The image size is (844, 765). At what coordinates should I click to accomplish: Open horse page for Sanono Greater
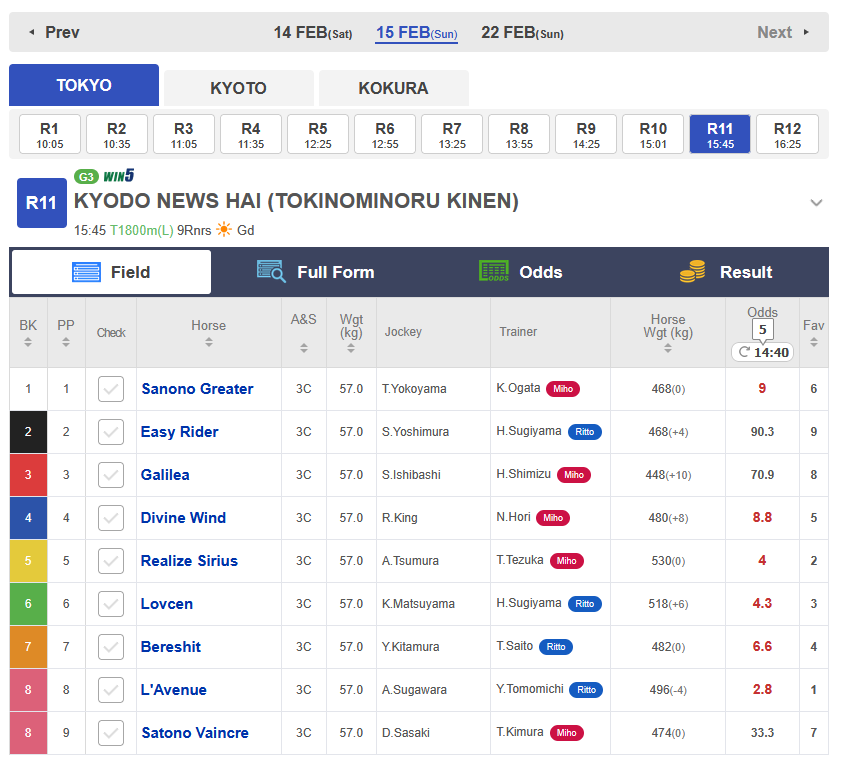pos(197,389)
